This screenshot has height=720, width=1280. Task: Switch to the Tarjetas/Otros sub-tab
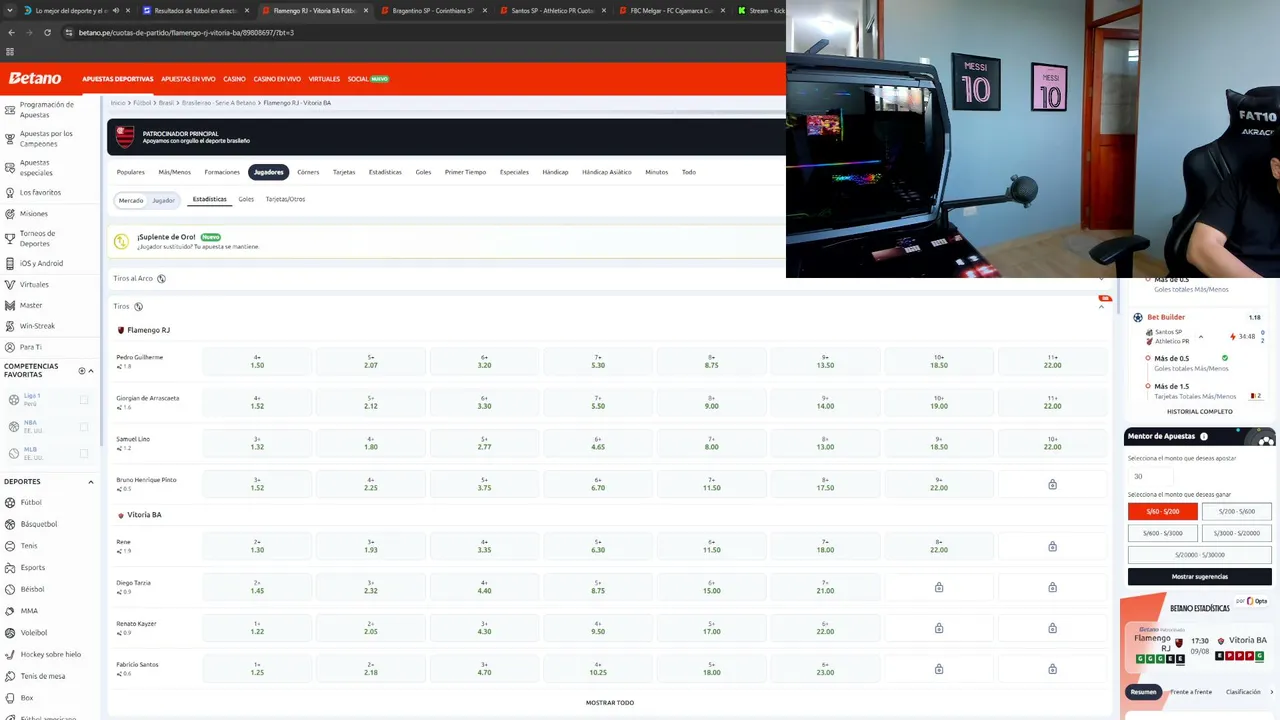pyautogui.click(x=285, y=199)
